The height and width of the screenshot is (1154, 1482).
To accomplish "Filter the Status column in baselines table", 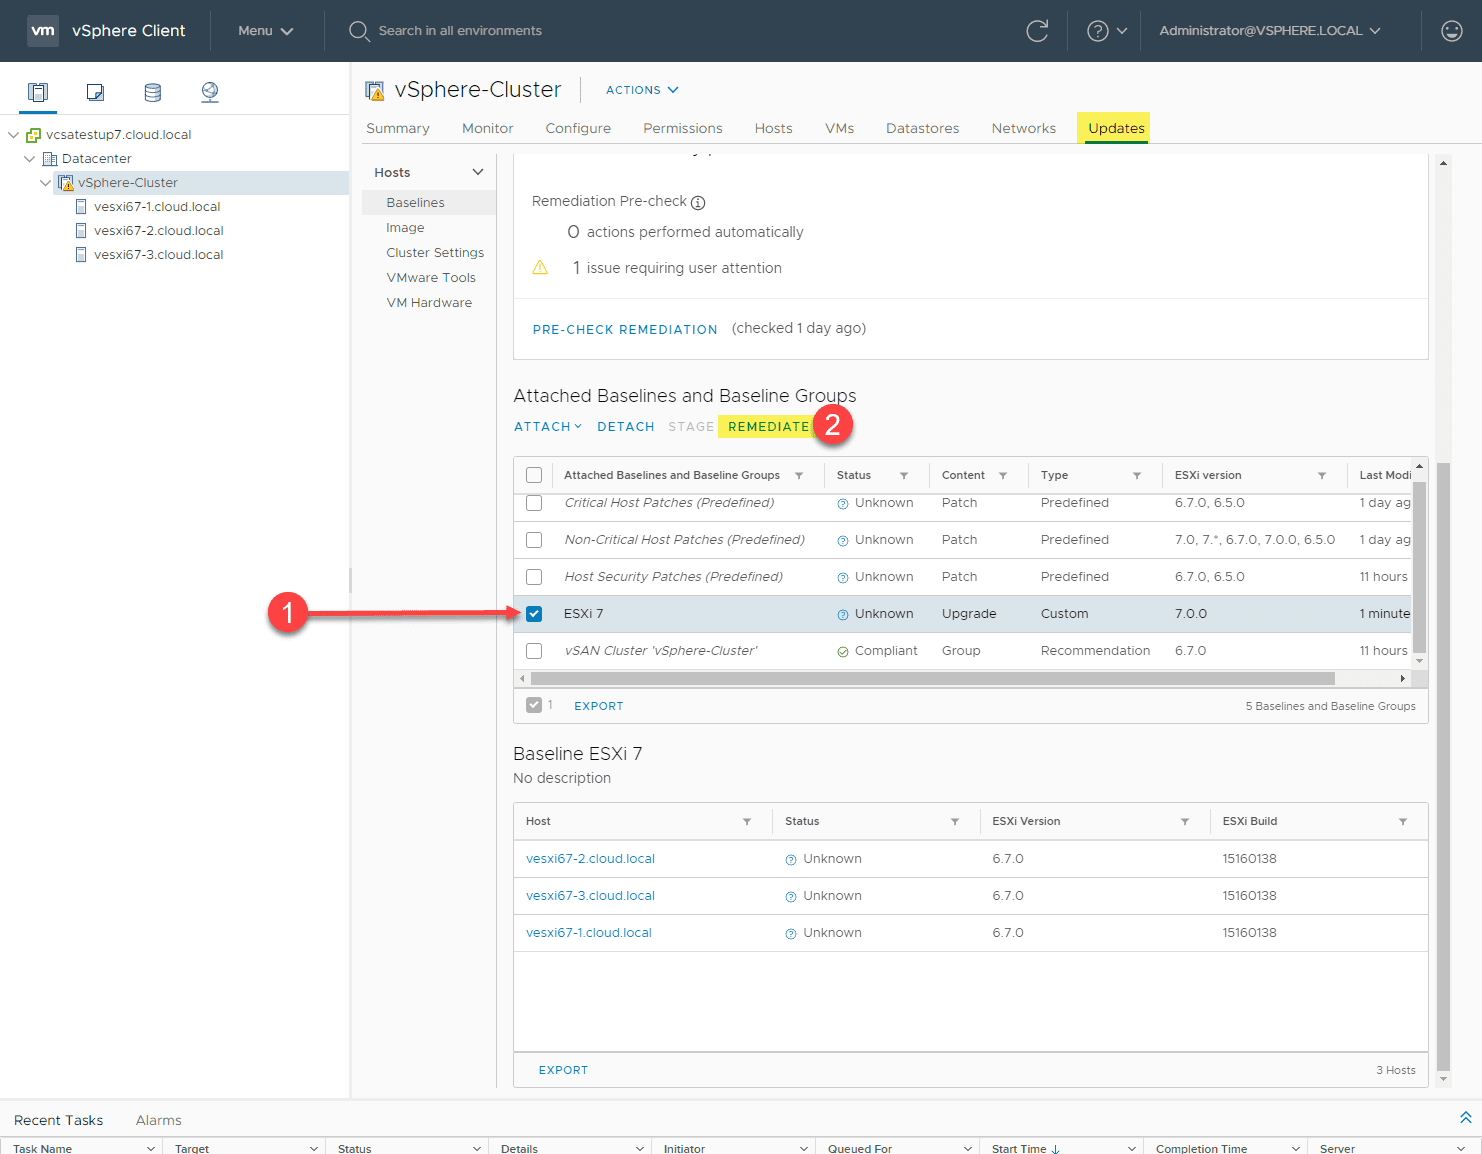I will pos(904,476).
